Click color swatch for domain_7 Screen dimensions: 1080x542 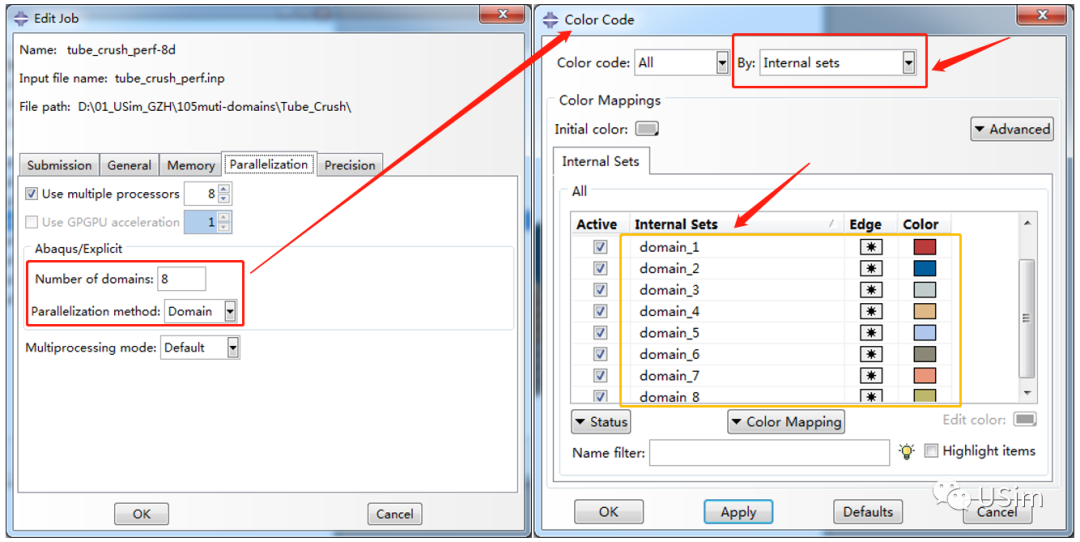point(924,375)
